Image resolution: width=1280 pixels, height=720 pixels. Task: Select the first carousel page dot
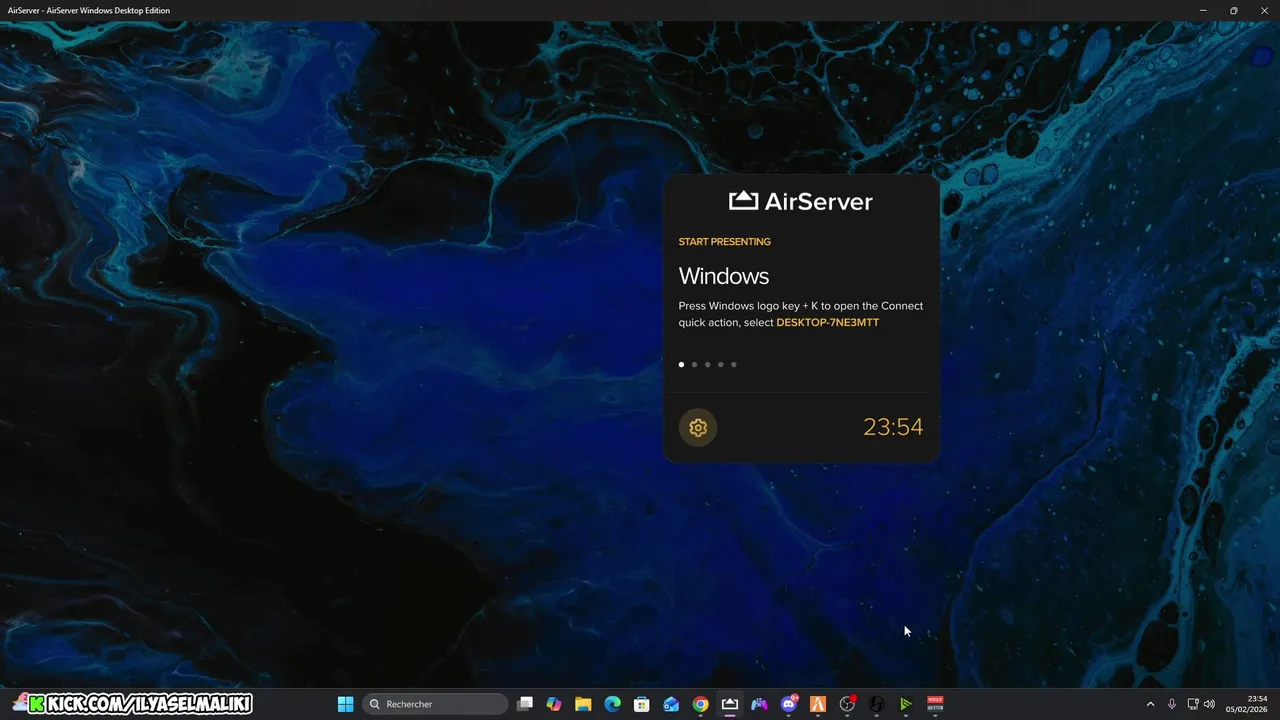[682, 365]
